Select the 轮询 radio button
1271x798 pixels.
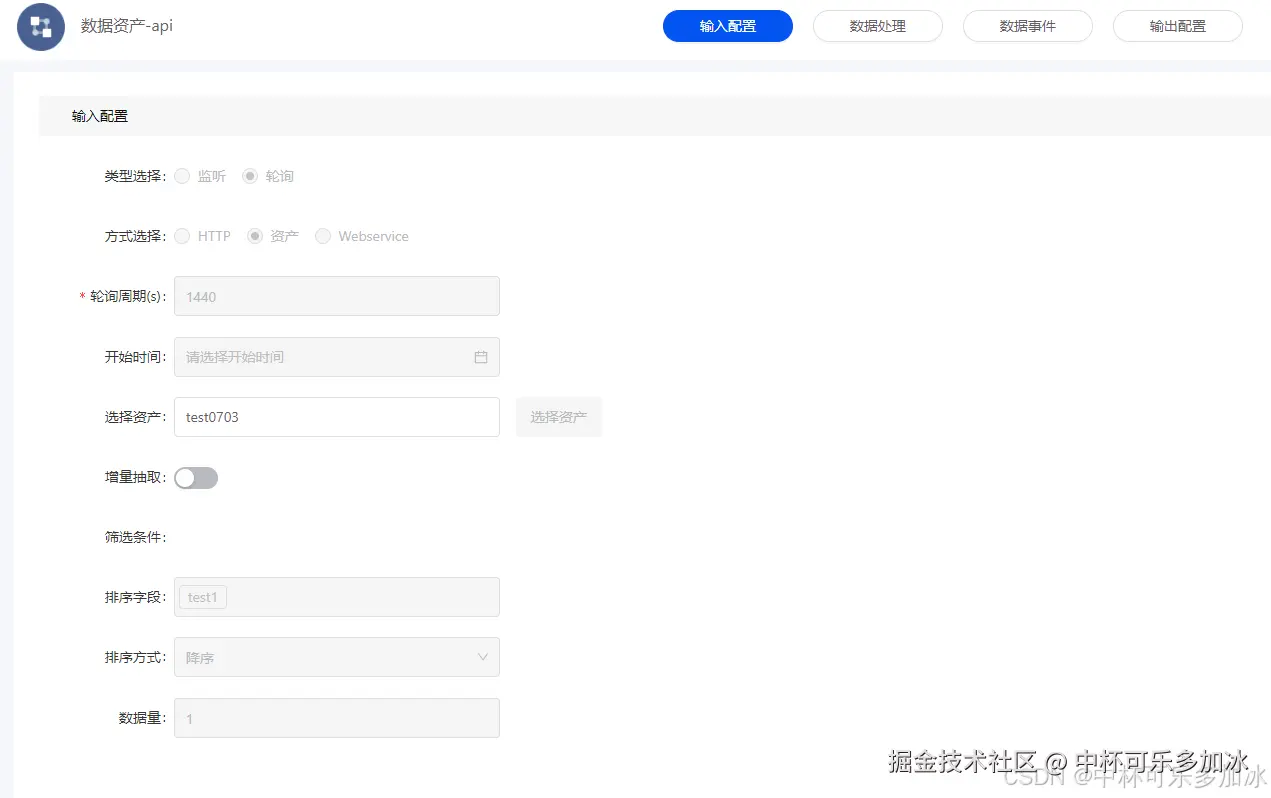pyautogui.click(x=249, y=176)
